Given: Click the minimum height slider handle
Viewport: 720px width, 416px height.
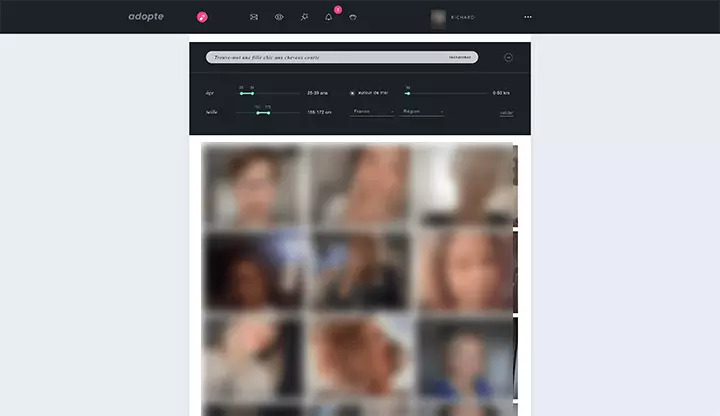Looking at the screenshot, I should 258,112.
